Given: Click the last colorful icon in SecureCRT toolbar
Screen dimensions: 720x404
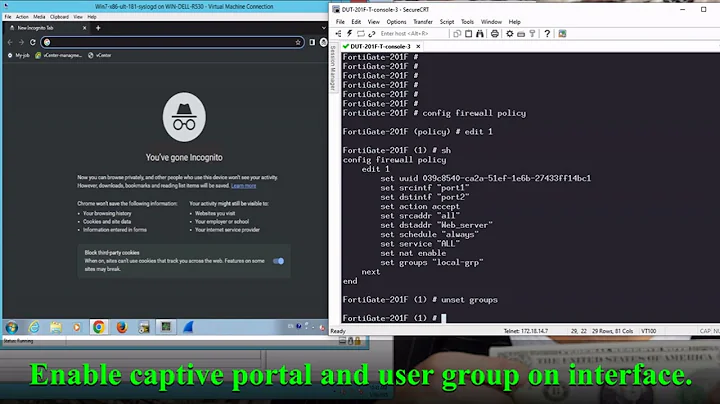Looking at the screenshot, I should click(x=562, y=34).
